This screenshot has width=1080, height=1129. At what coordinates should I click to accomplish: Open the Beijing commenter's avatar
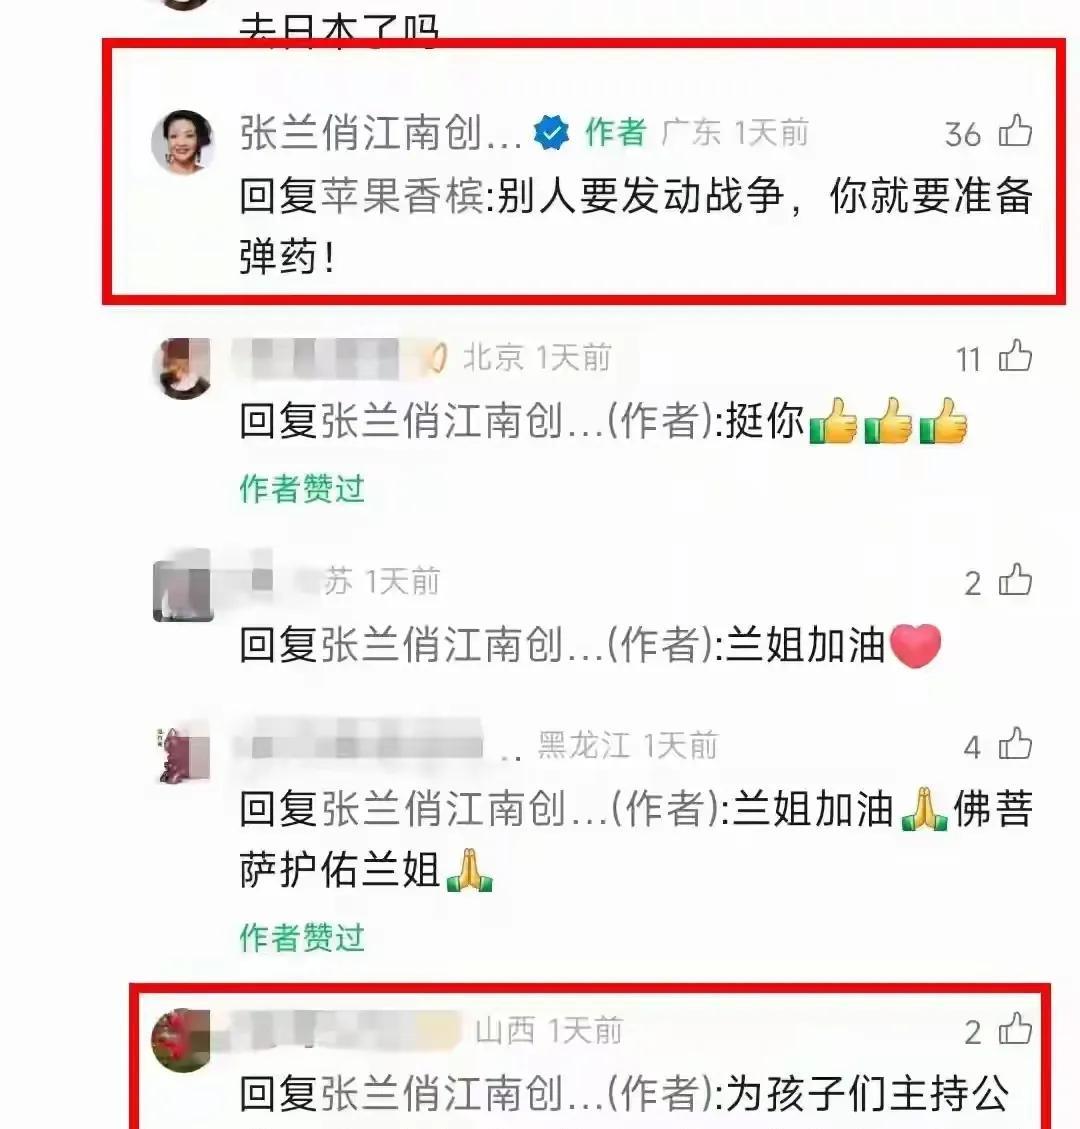pos(183,368)
